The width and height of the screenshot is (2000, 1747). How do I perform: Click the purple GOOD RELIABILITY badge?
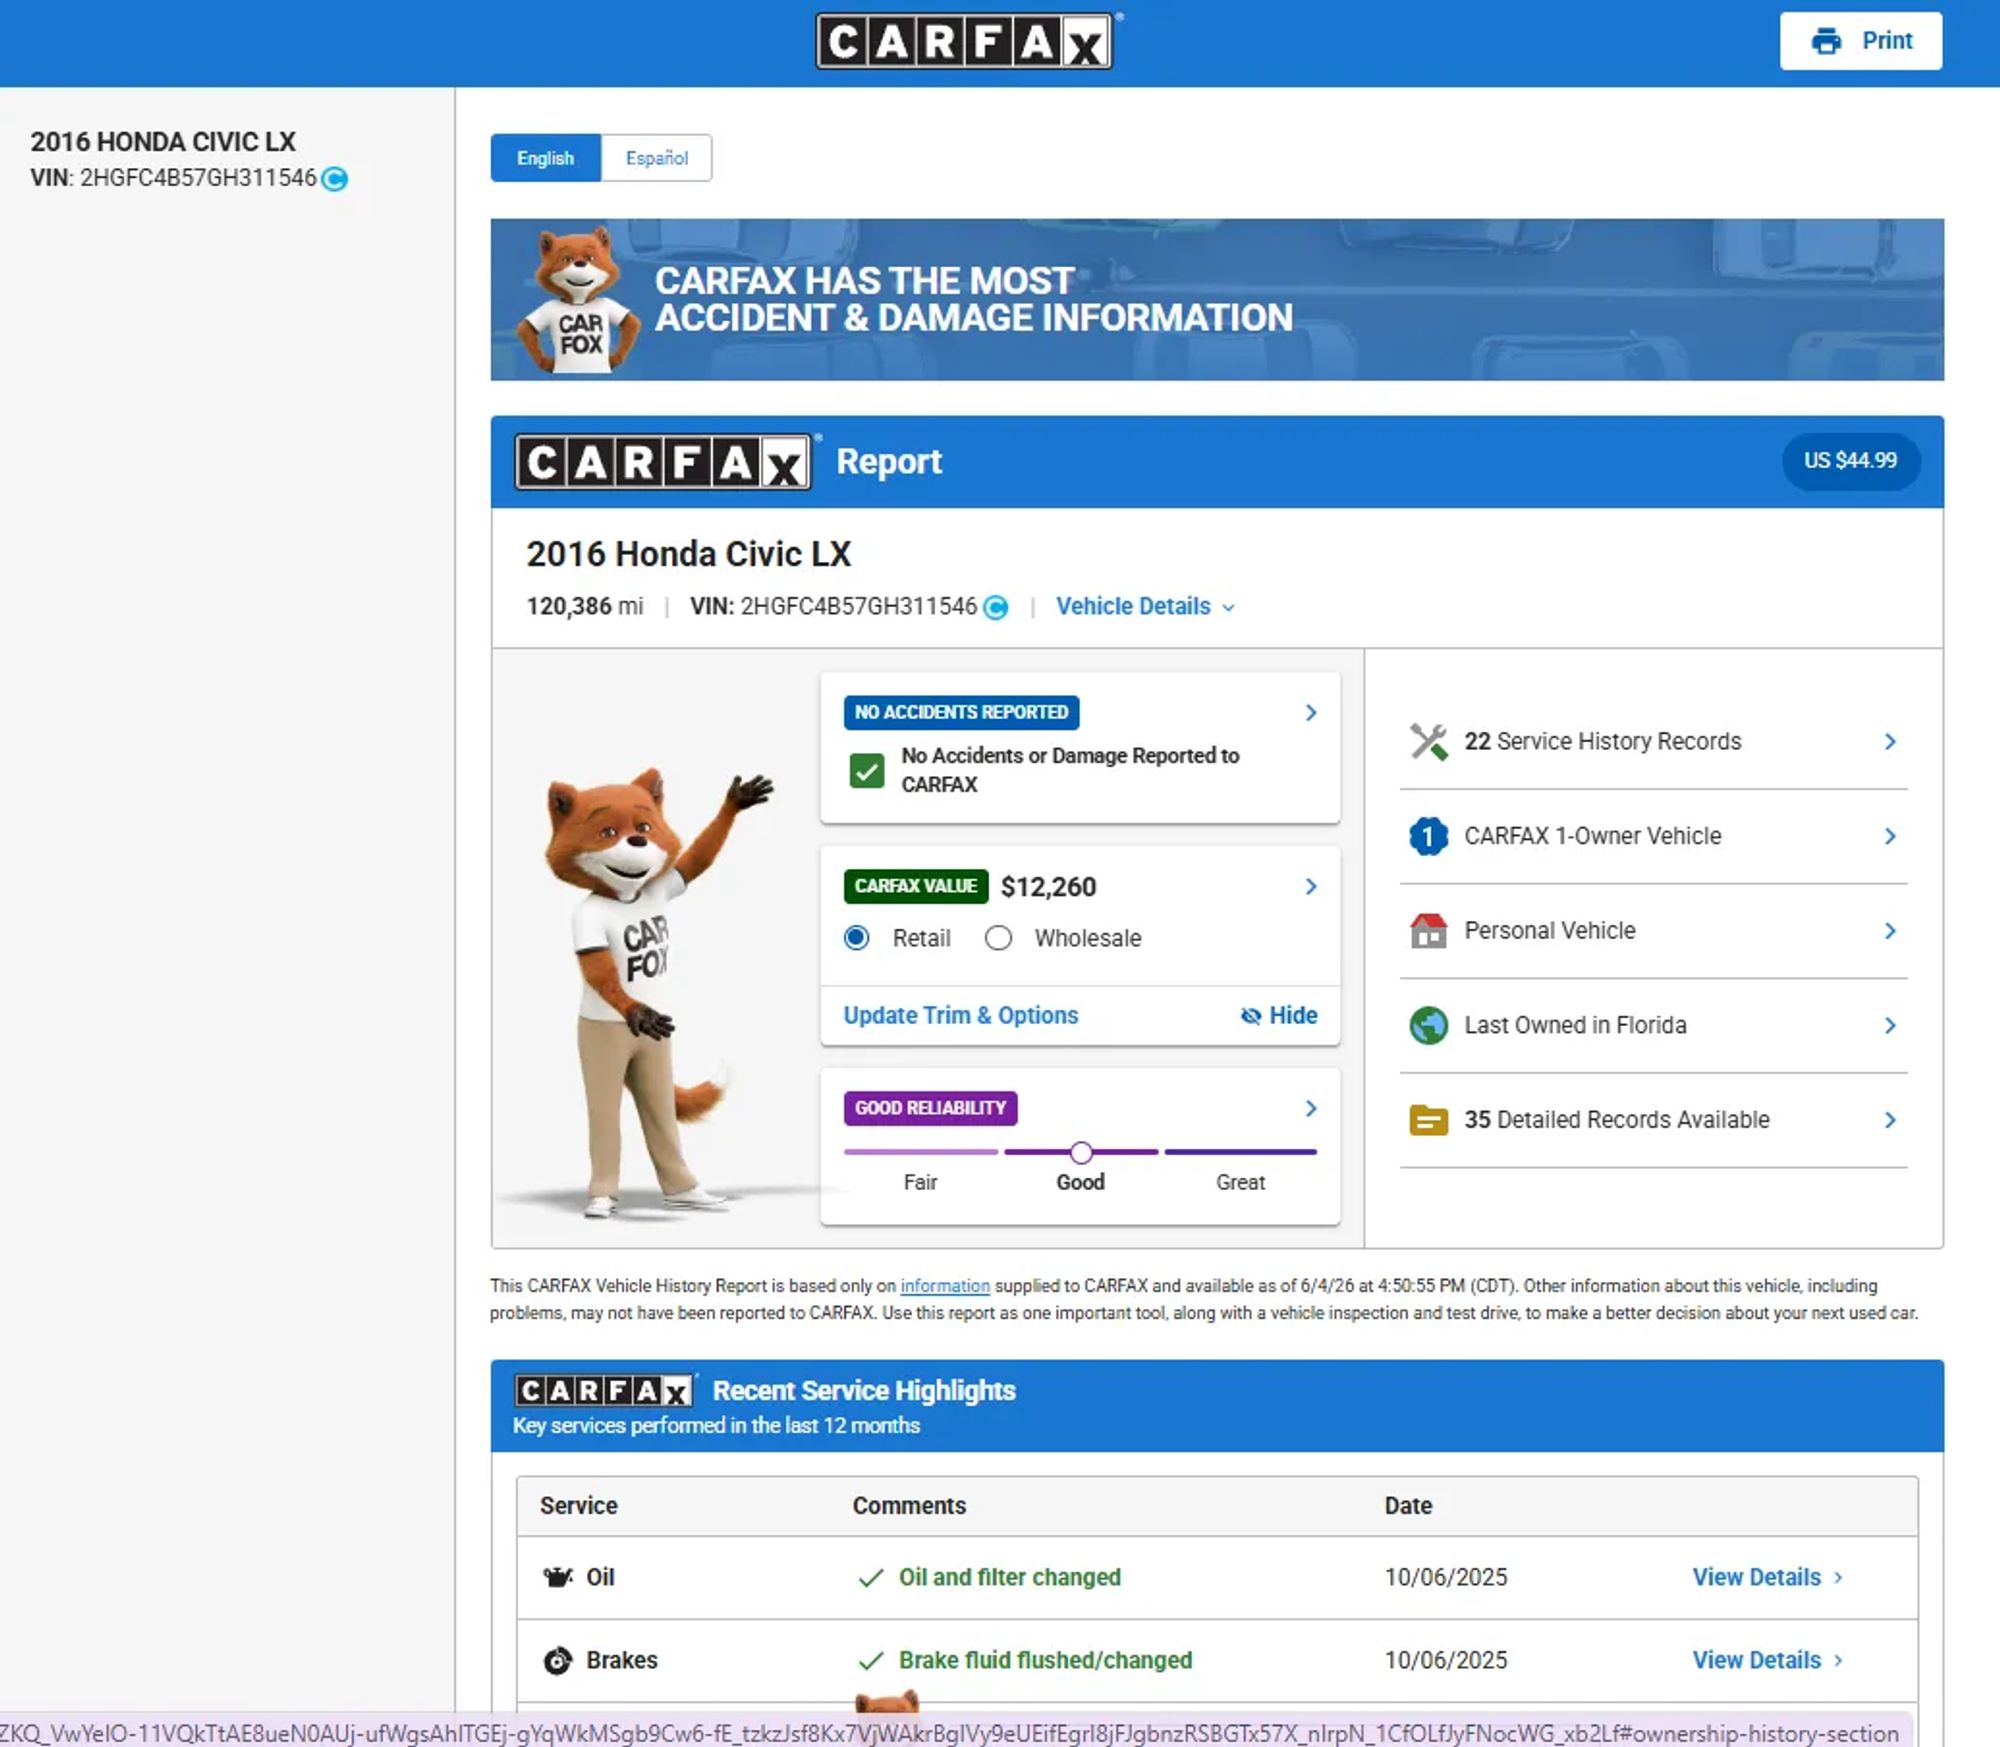[x=931, y=1108]
